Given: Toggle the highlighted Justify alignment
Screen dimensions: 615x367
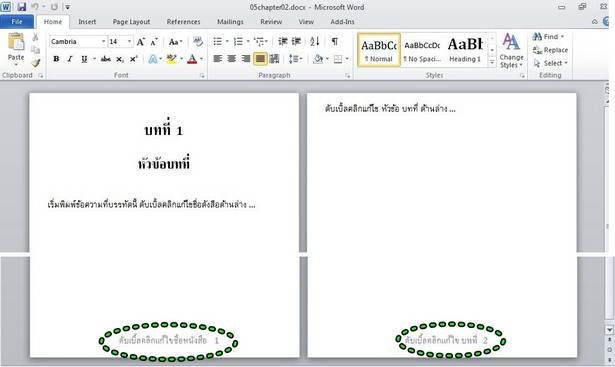Looking at the screenshot, I should click(x=260, y=59).
